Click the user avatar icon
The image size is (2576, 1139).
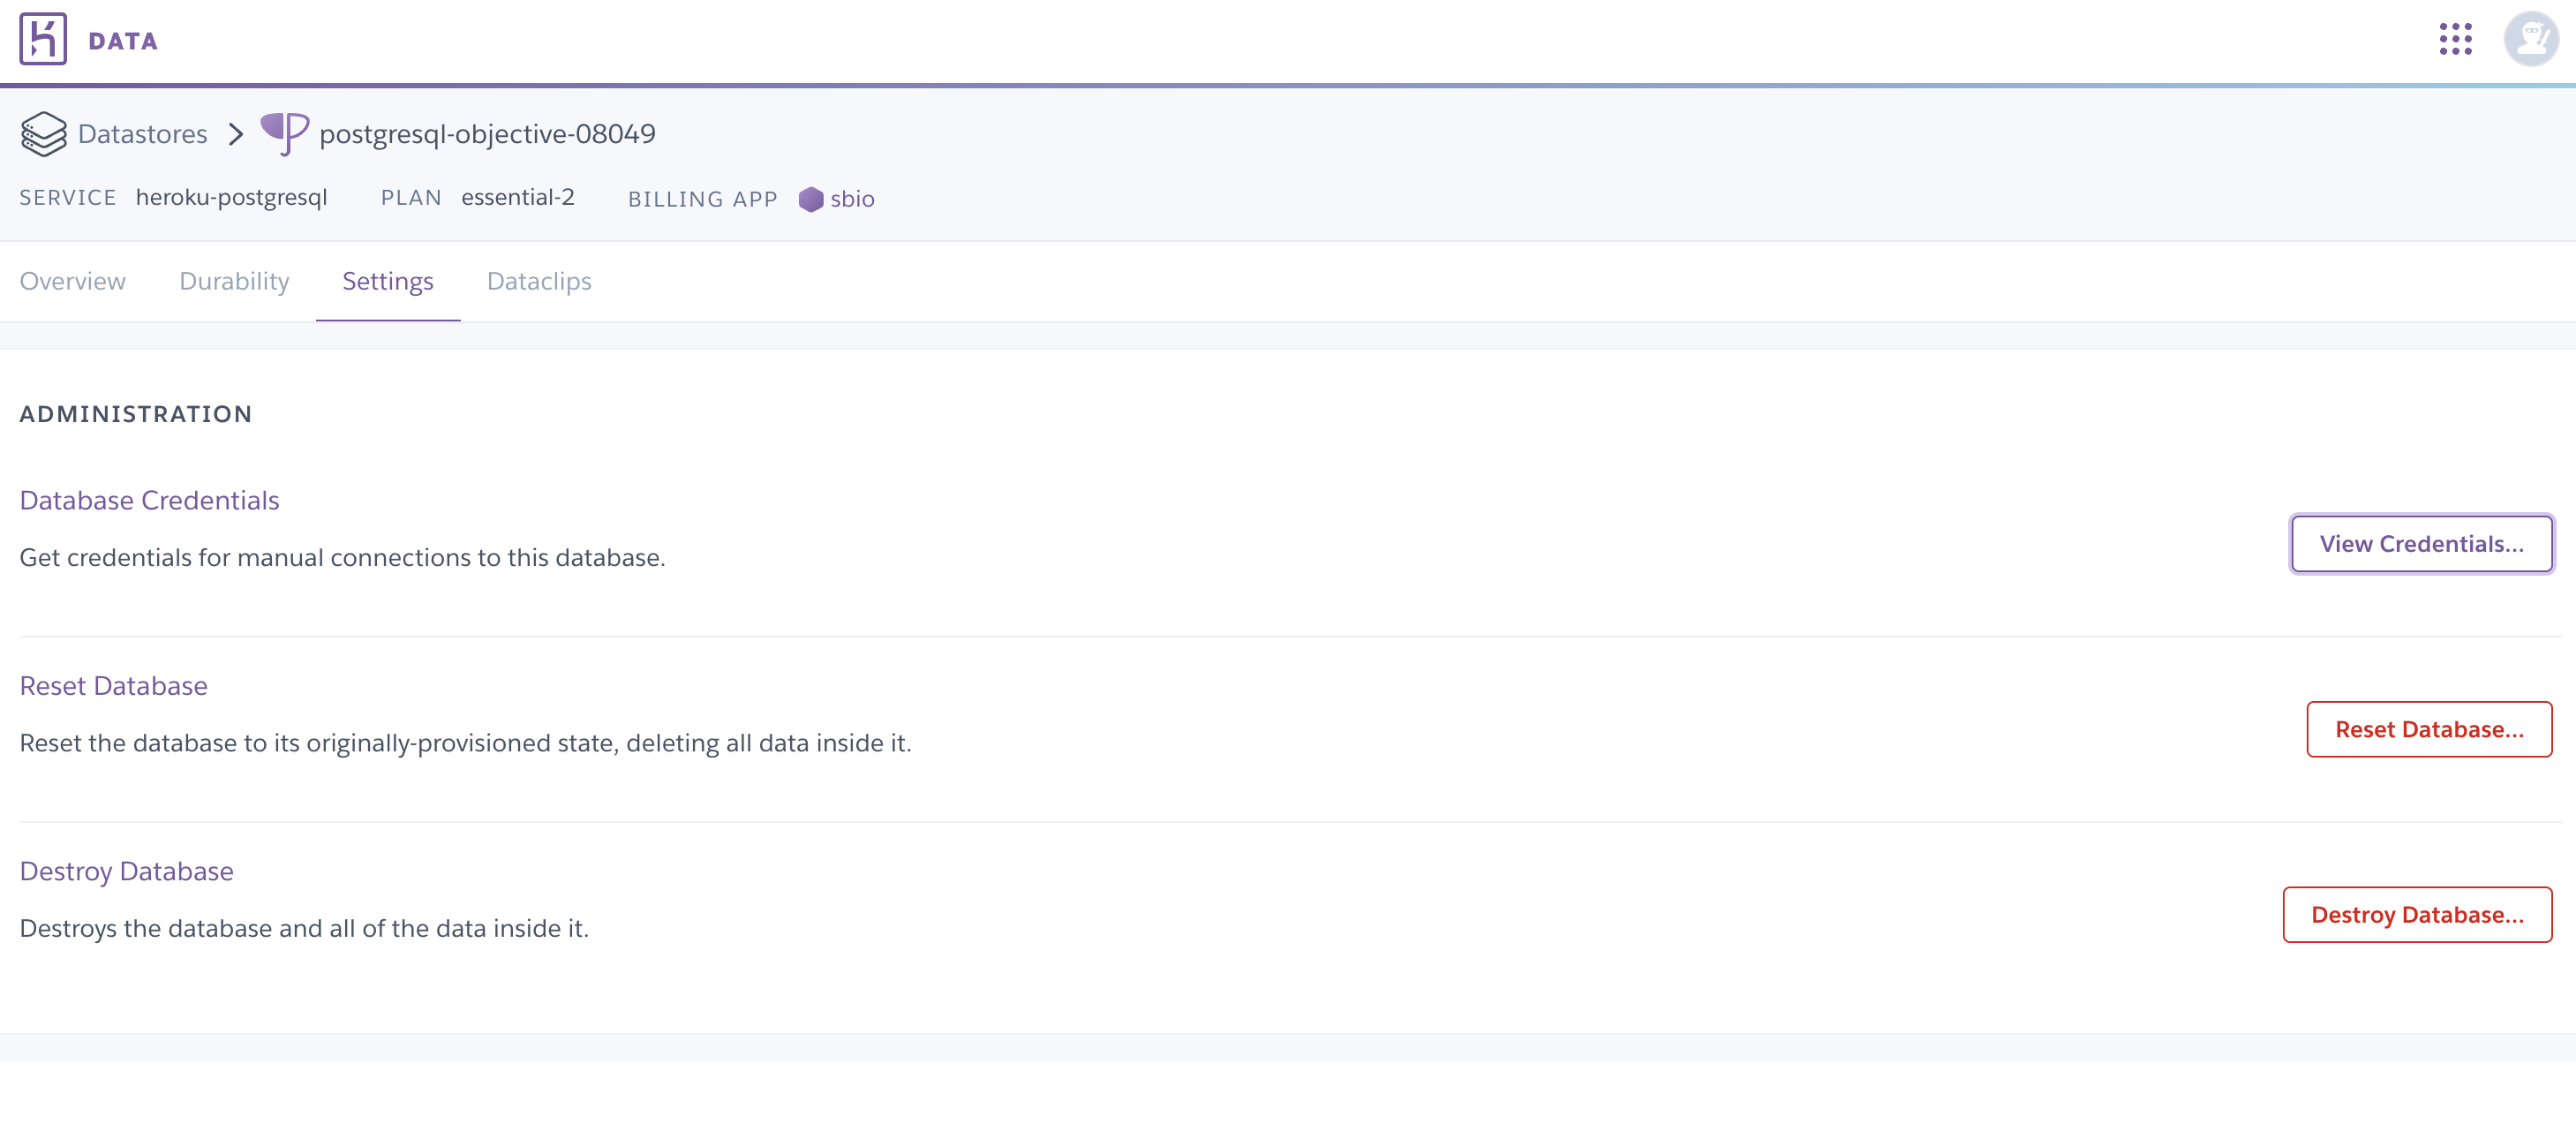click(x=2530, y=39)
